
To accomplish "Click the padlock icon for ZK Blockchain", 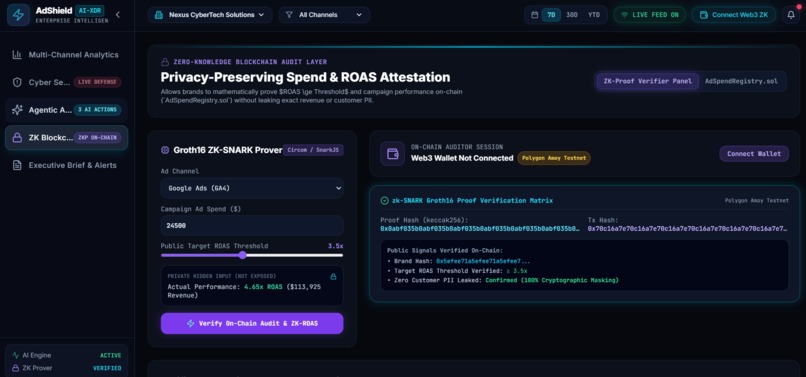I will (17, 137).
